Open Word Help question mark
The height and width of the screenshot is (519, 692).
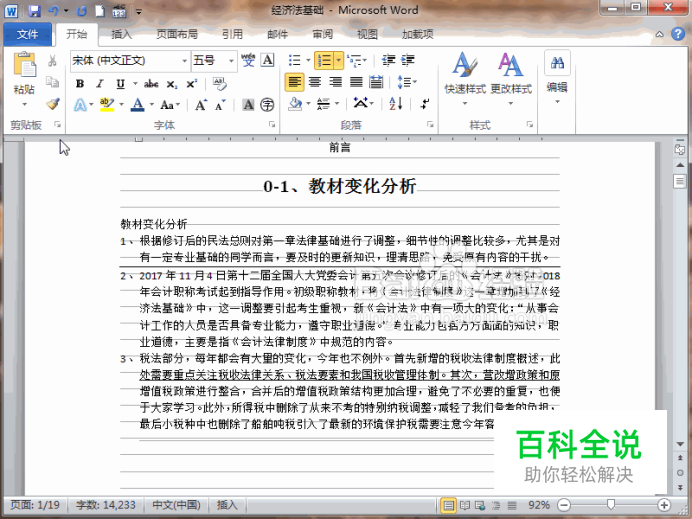(x=678, y=34)
